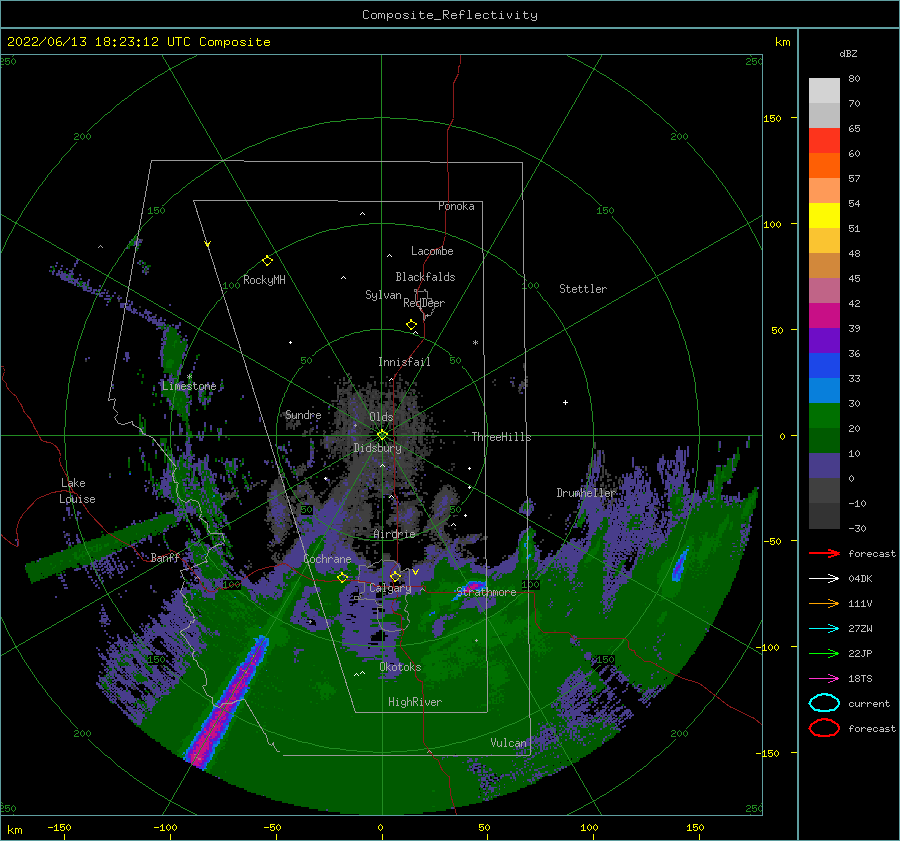Click the -30 value at bottom of scale
This screenshot has width=900, height=841.
[x=857, y=528]
